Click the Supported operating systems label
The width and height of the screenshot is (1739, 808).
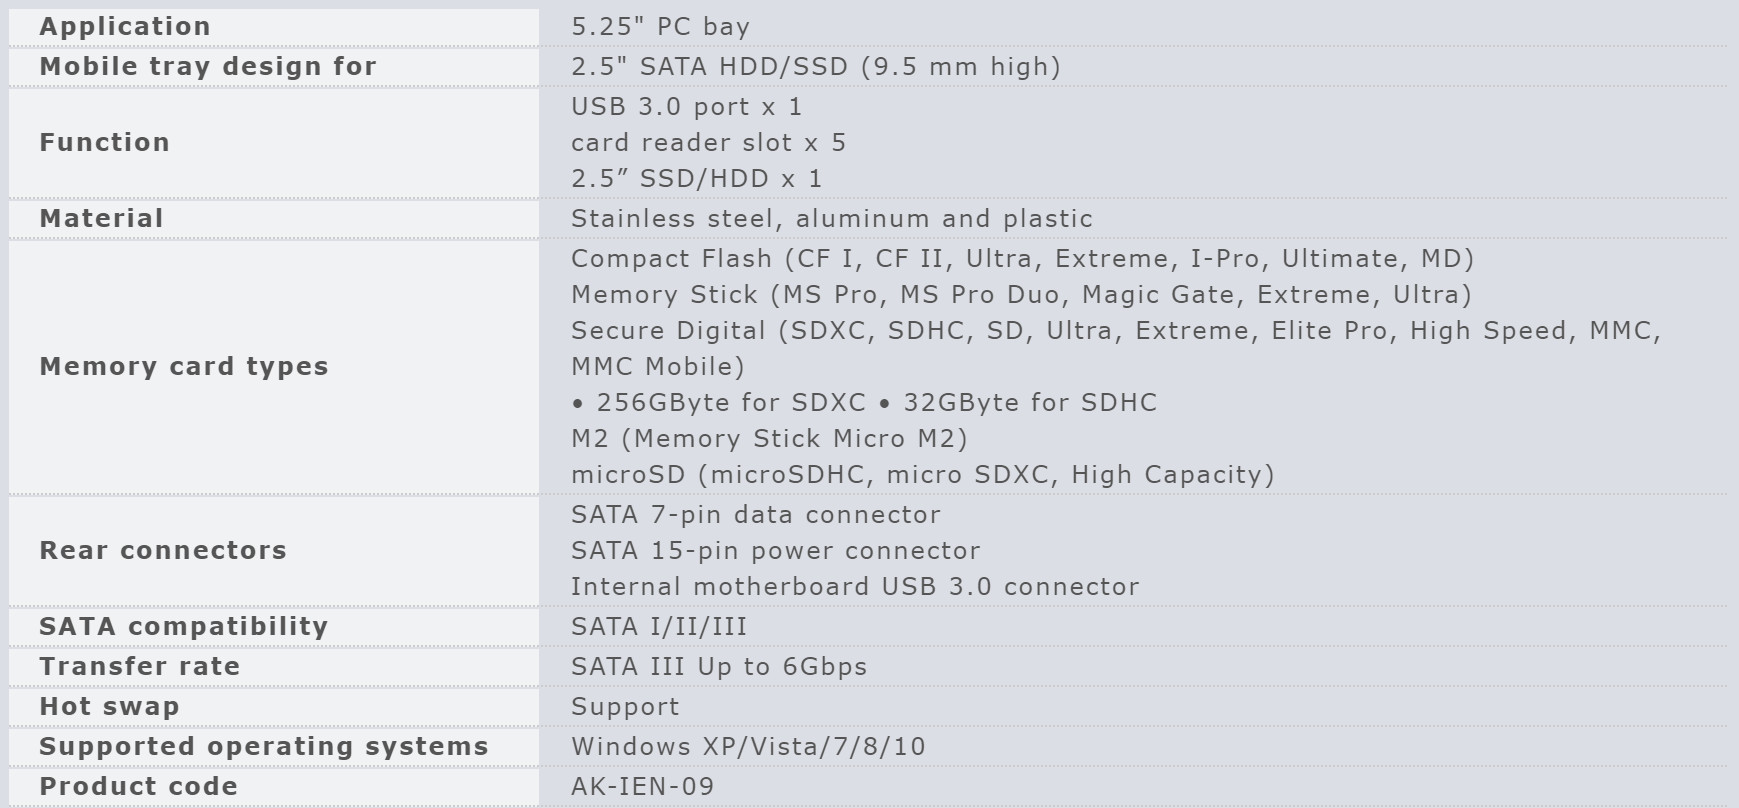coord(264,747)
